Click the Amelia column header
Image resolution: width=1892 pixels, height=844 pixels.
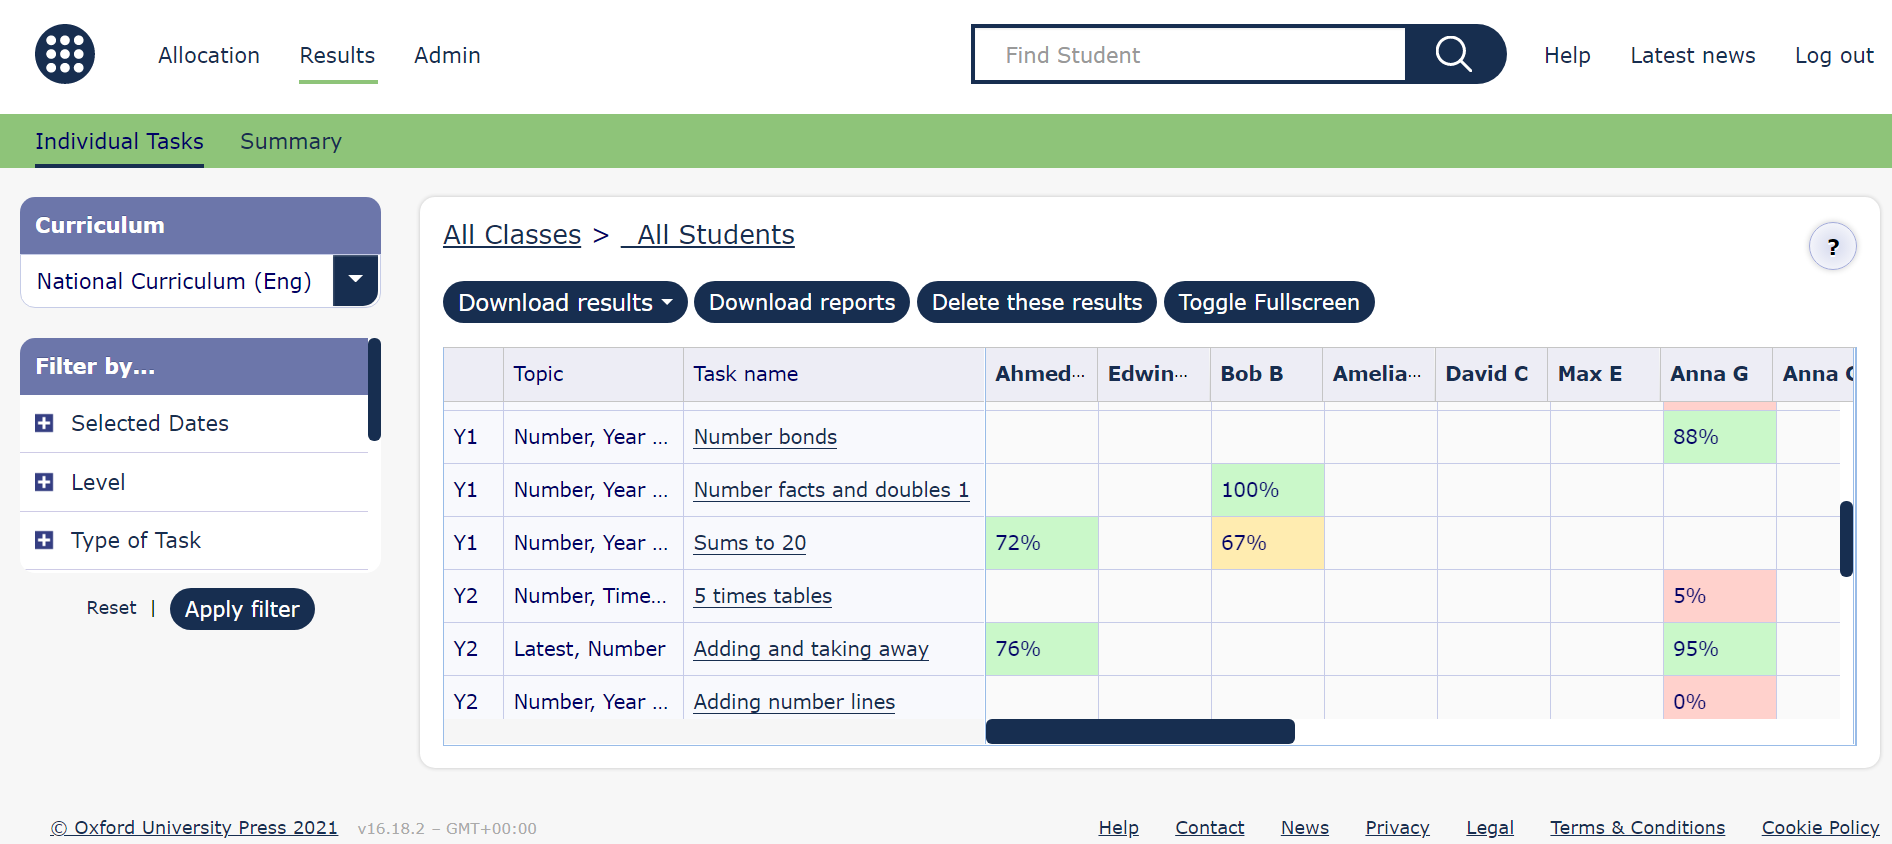(1379, 374)
